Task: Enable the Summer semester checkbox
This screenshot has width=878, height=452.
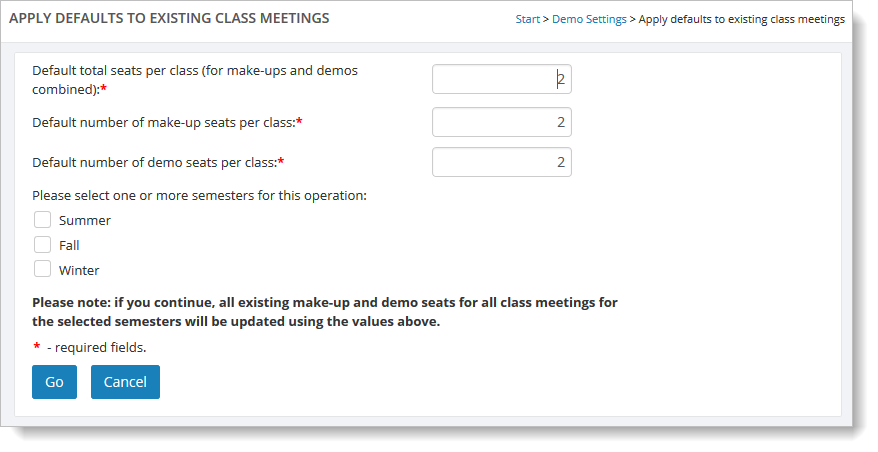Action: [43, 220]
